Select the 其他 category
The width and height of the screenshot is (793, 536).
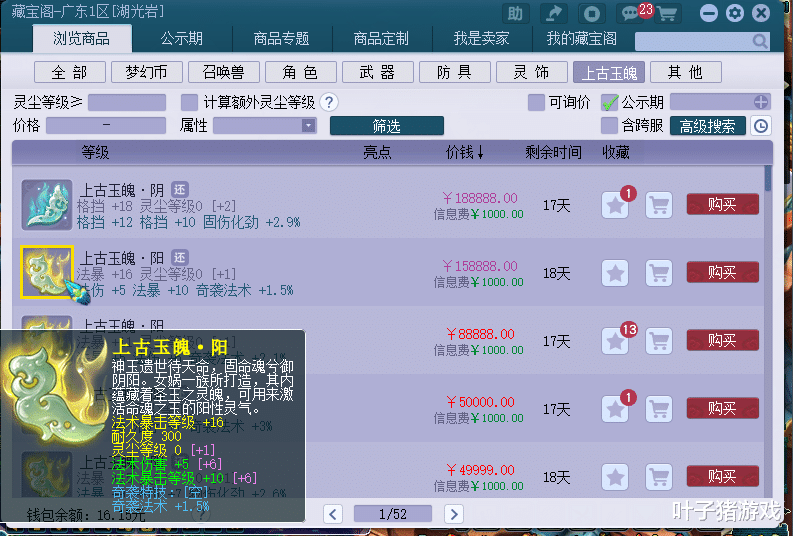[x=686, y=72]
